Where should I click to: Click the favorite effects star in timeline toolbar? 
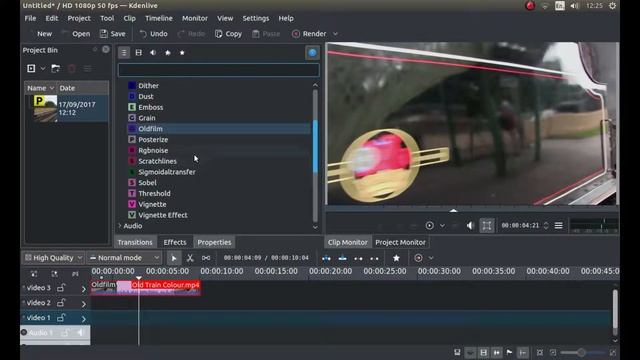tap(396, 258)
